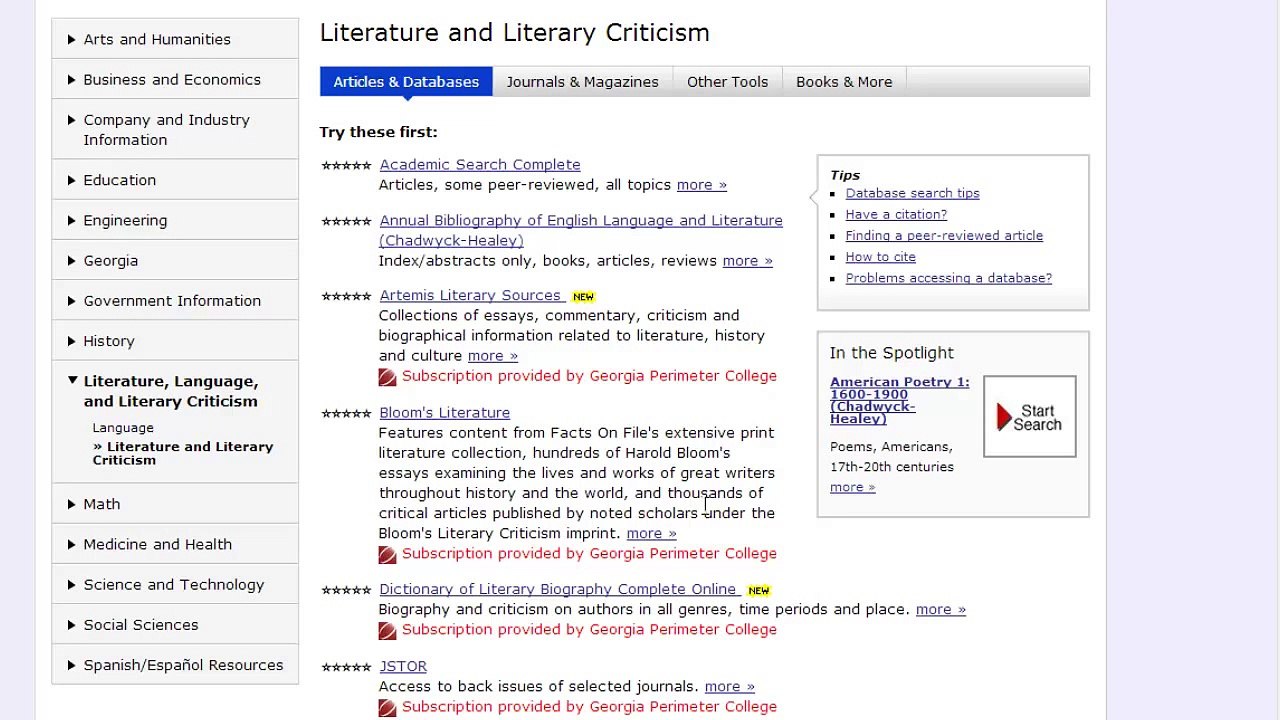Show more about American Poetry spotlight
The width and height of the screenshot is (1280, 720).
click(x=852, y=487)
